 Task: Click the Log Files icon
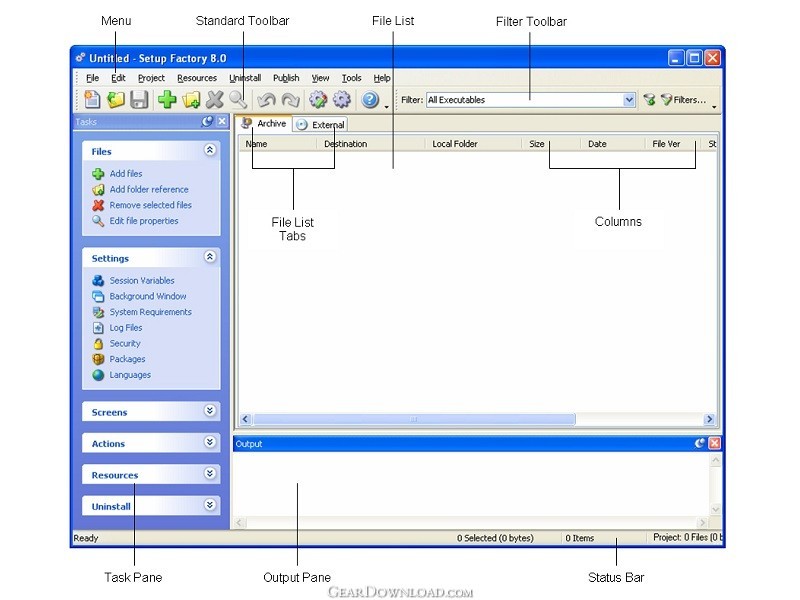[98, 328]
